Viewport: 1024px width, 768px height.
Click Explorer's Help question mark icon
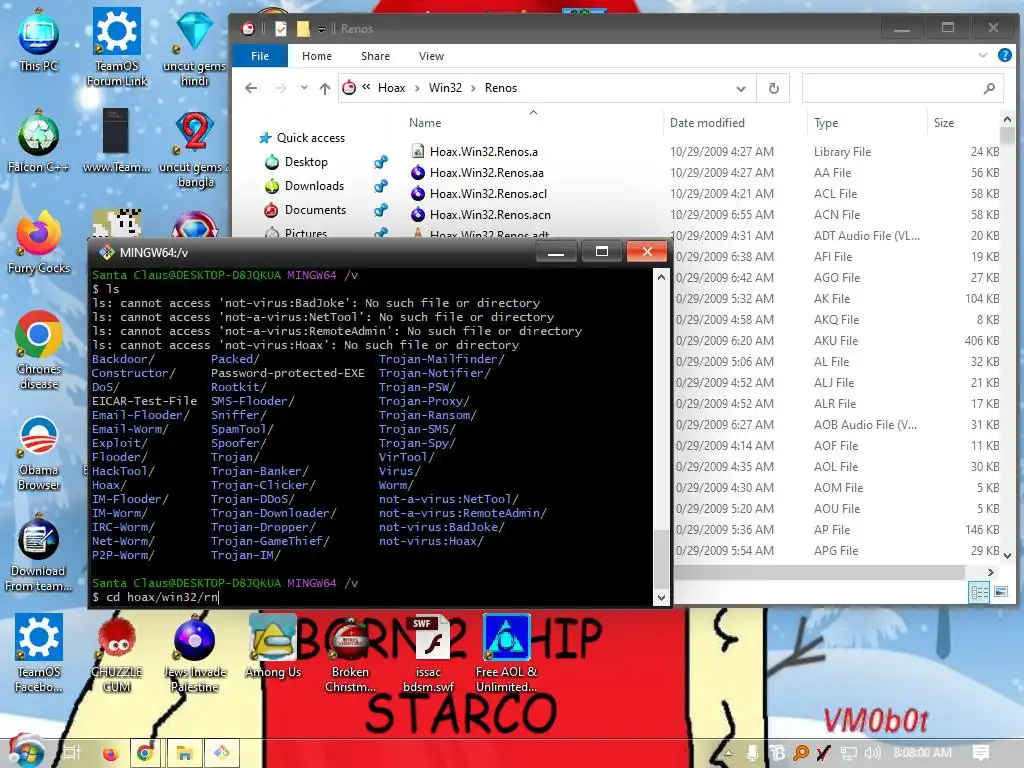point(1004,56)
